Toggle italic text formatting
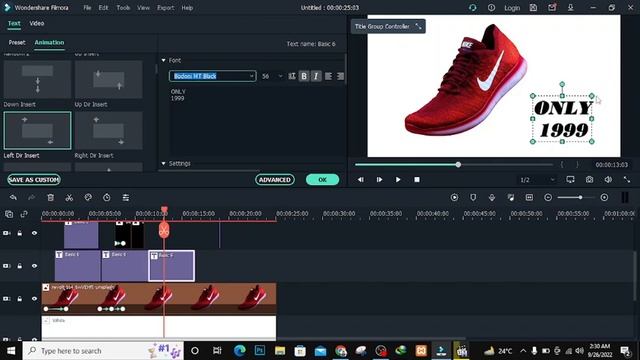Screen dimensions: 640x360 [x=316, y=76]
